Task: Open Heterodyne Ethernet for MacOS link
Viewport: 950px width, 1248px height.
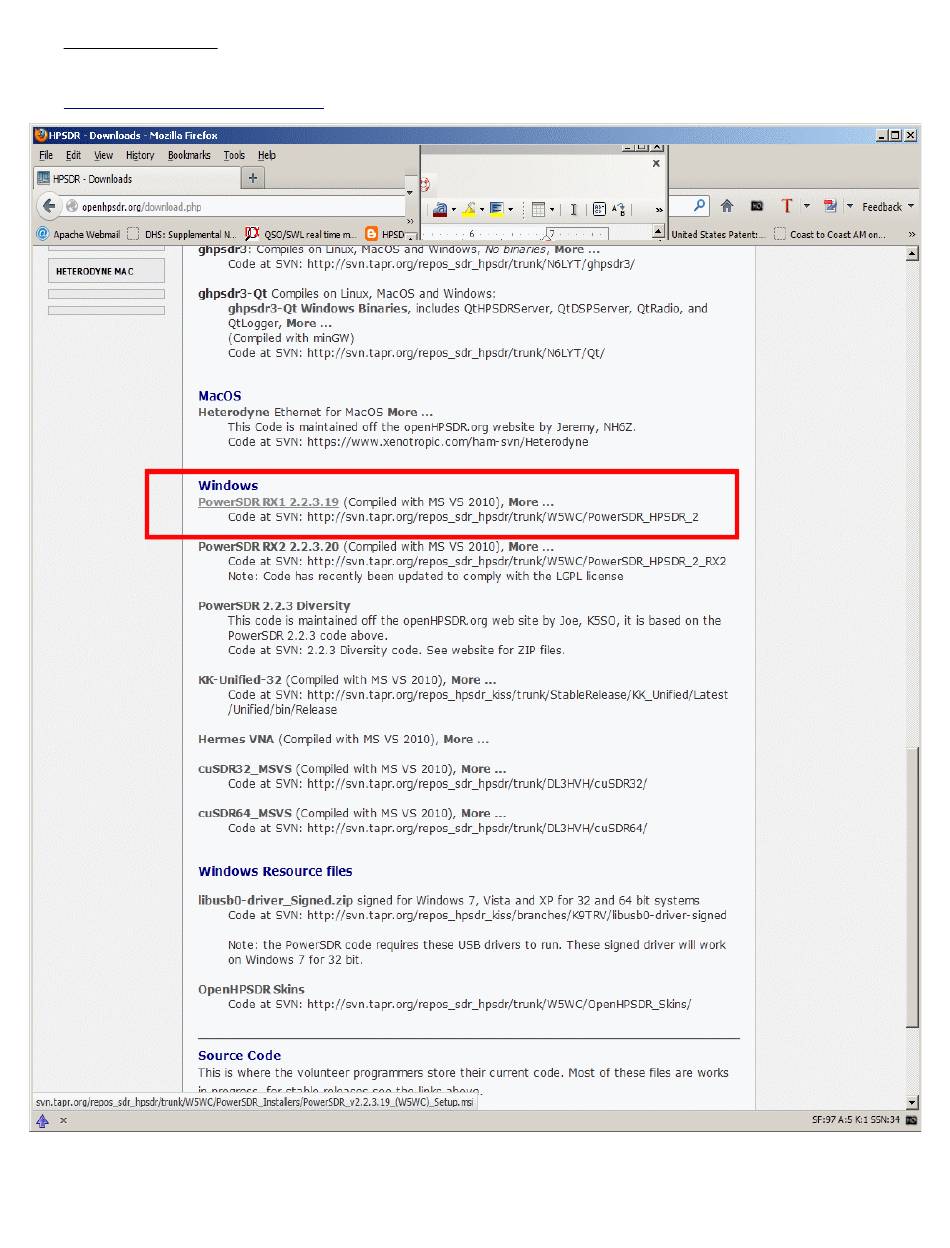Action: [x=233, y=412]
